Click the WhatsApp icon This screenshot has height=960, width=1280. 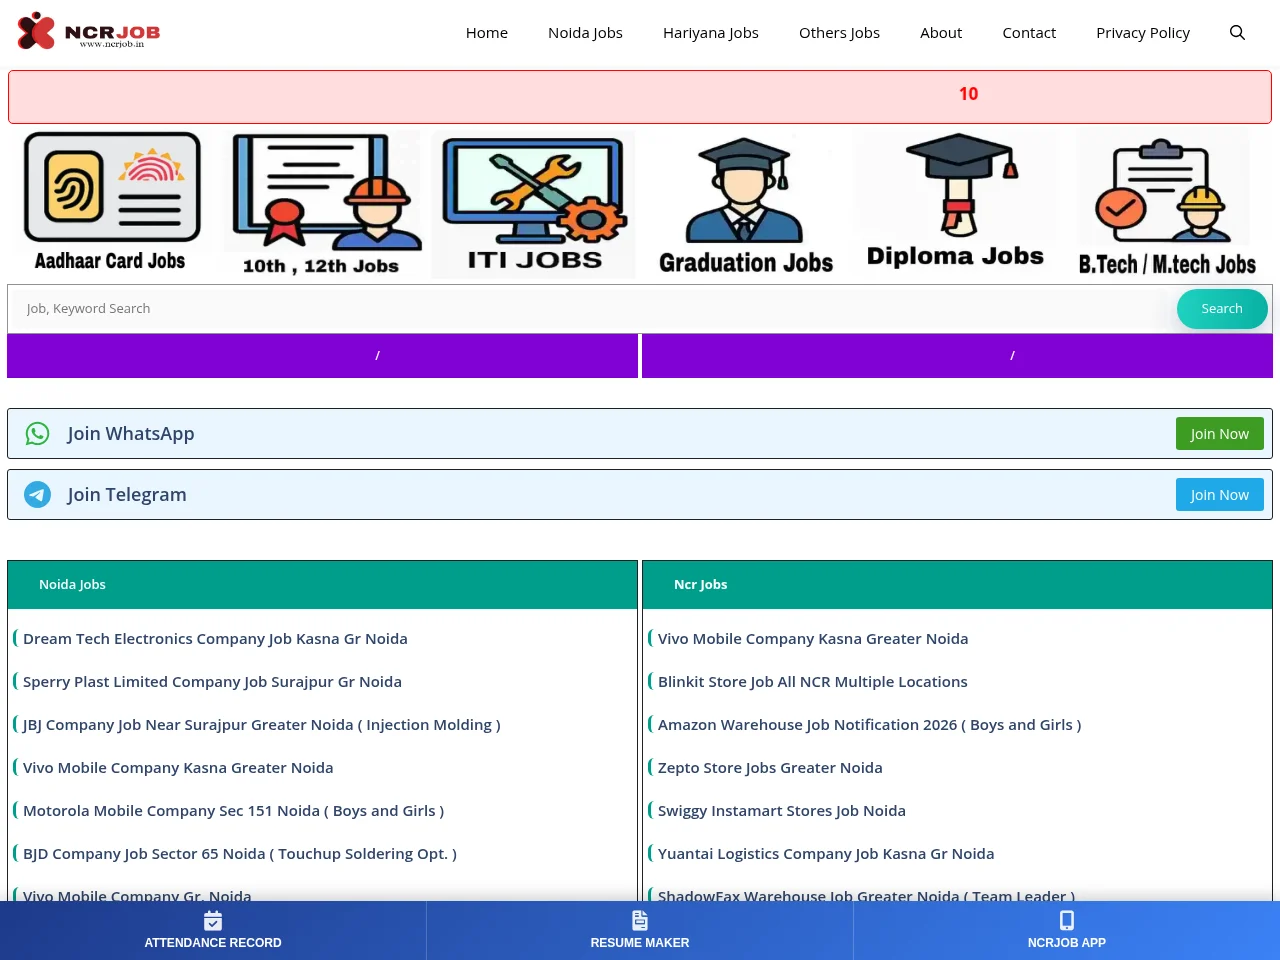[37, 433]
